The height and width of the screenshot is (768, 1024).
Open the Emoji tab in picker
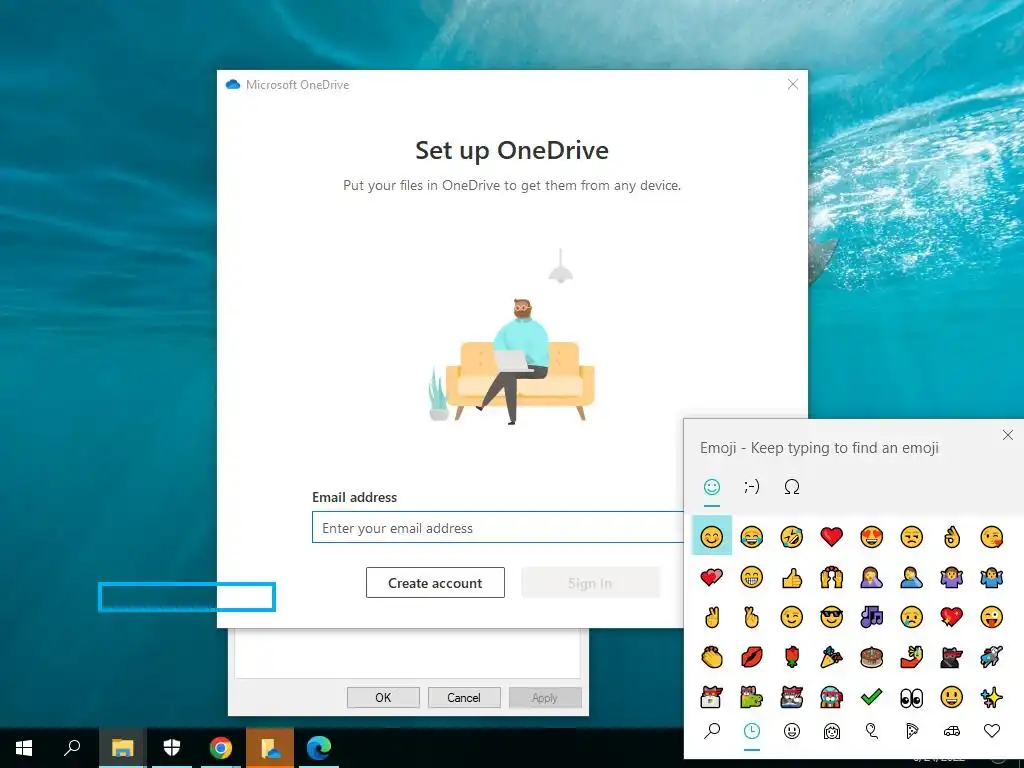coord(712,487)
